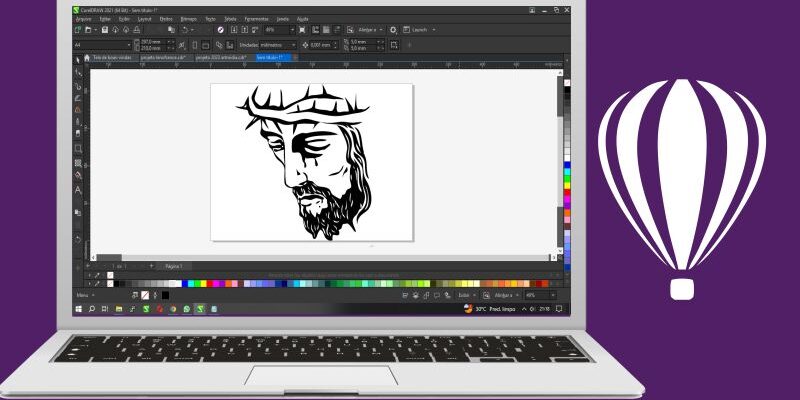Click the Options gear icon in the toolbar
The image size is (800, 400).
(x=392, y=30)
